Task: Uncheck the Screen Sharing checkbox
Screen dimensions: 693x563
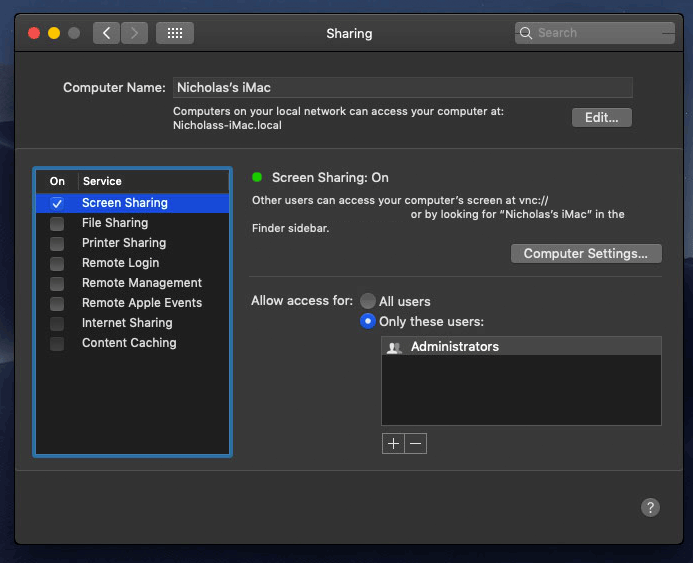Action: tap(57, 203)
